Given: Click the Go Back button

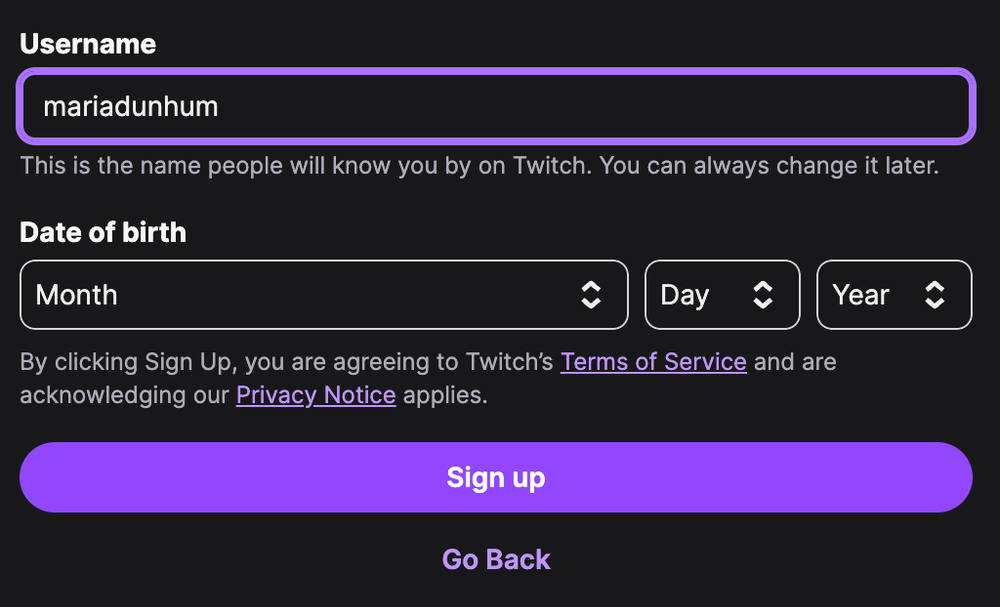Looking at the screenshot, I should pos(496,559).
